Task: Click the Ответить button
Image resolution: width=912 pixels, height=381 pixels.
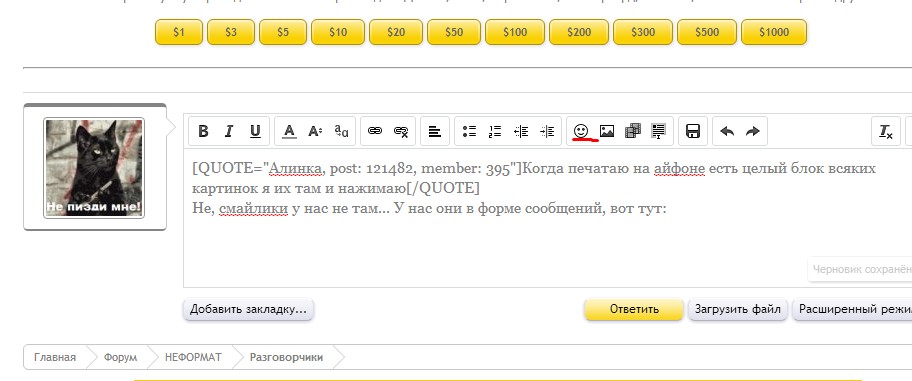Action: pos(634,309)
